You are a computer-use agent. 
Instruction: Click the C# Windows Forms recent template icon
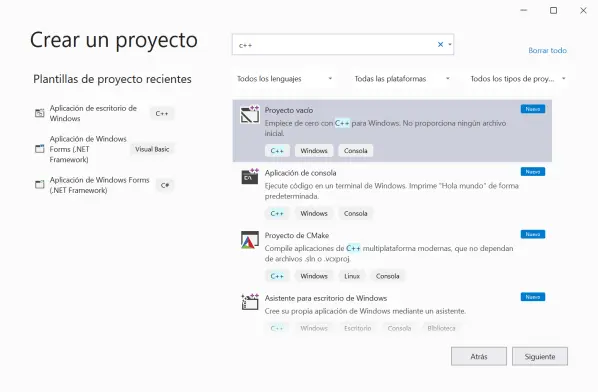pos(40,185)
